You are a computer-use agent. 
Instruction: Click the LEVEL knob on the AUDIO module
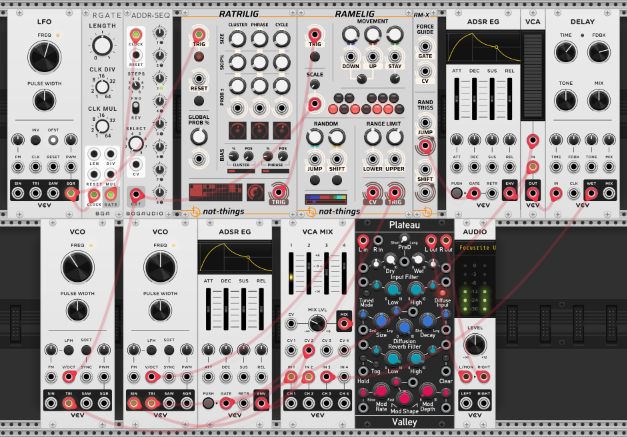coord(475,345)
